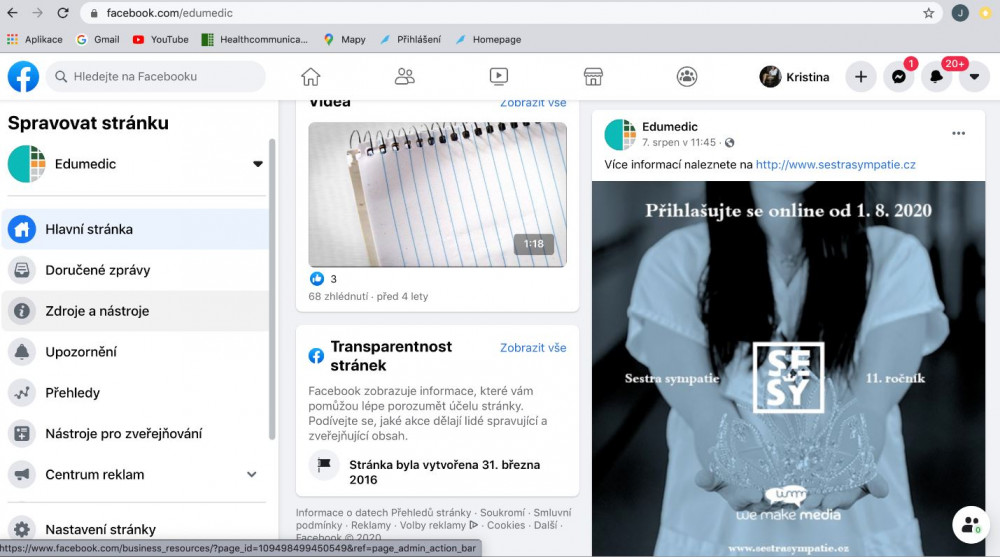The width and height of the screenshot is (1000, 557).
Task: Open the Edumedic page switcher dropdown
Action: (x=257, y=164)
